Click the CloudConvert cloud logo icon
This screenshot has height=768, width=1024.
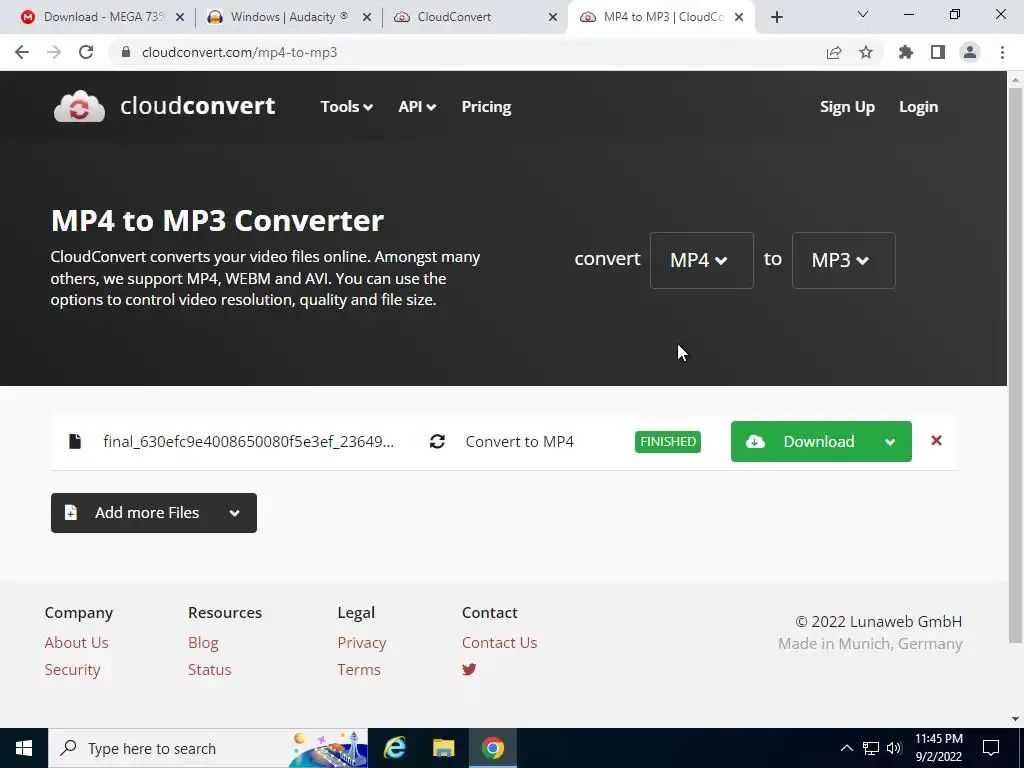tap(79, 106)
